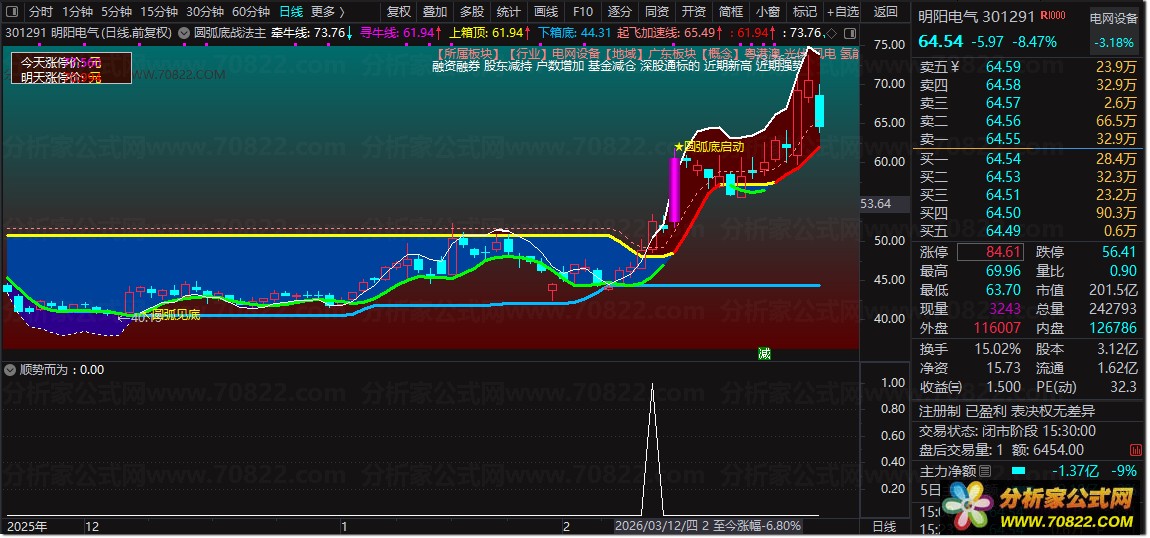Click the 涨停 value 84.61

(x=990, y=252)
